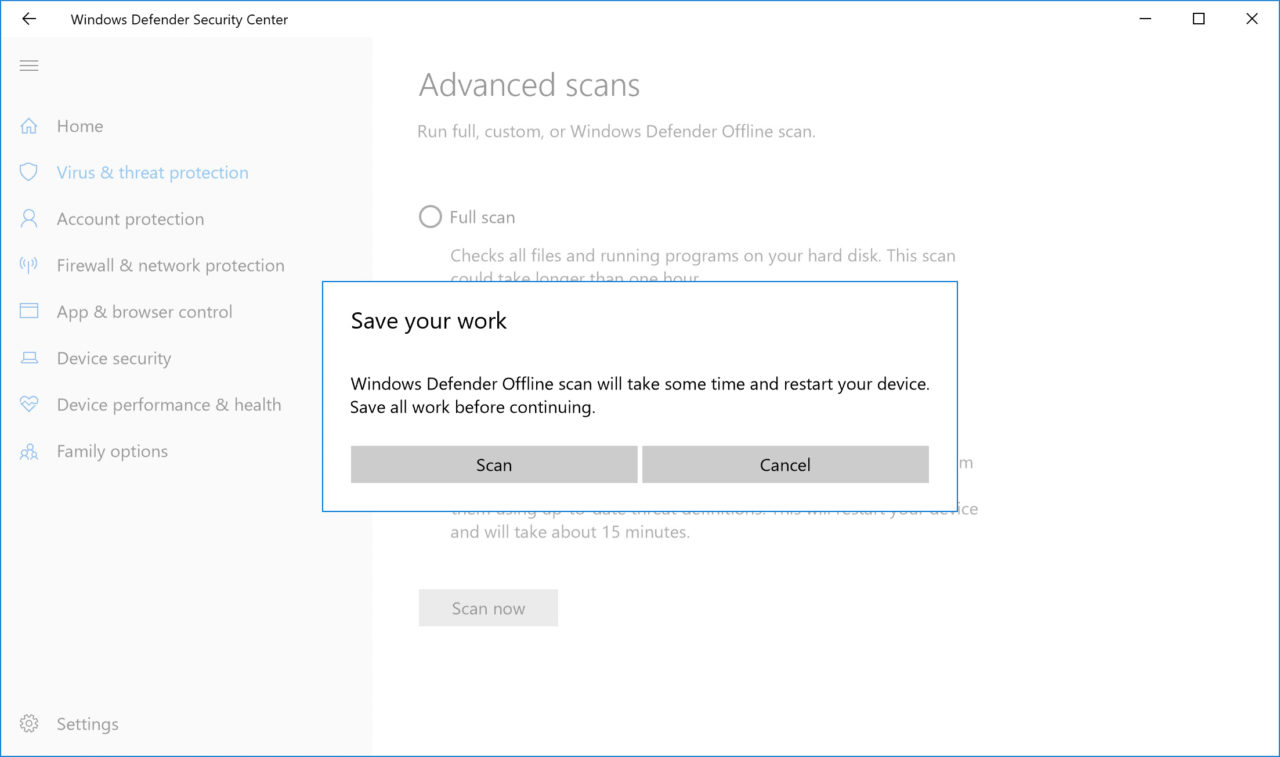Screen dimensions: 1280x757
Task: Maximize the Security Center window
Action: [1199, 19]
